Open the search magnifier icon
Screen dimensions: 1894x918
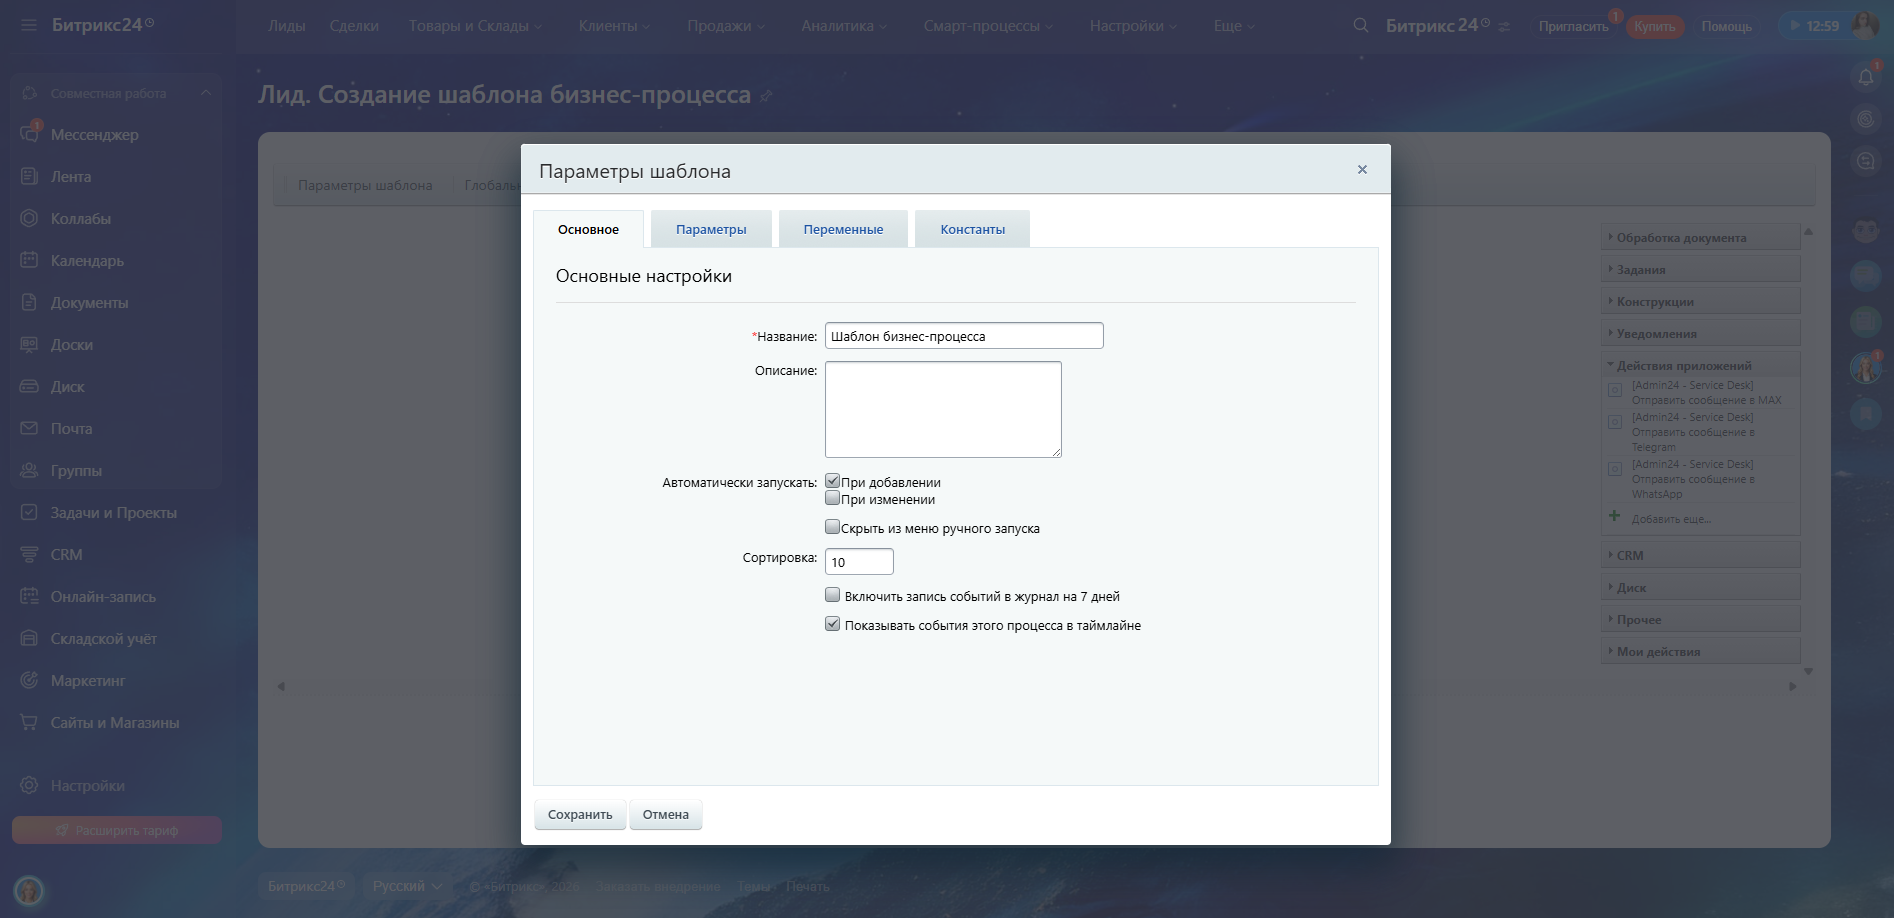click(1360, 25)
